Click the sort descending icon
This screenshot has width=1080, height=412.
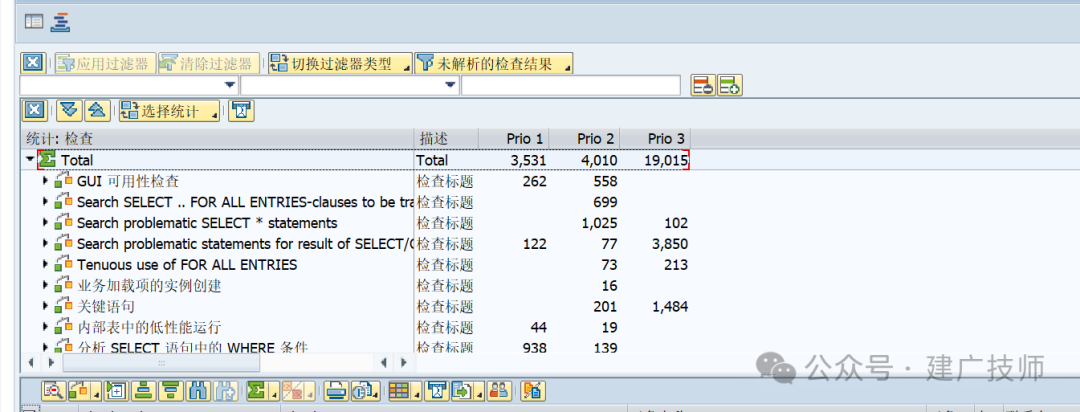pos(170,391)
